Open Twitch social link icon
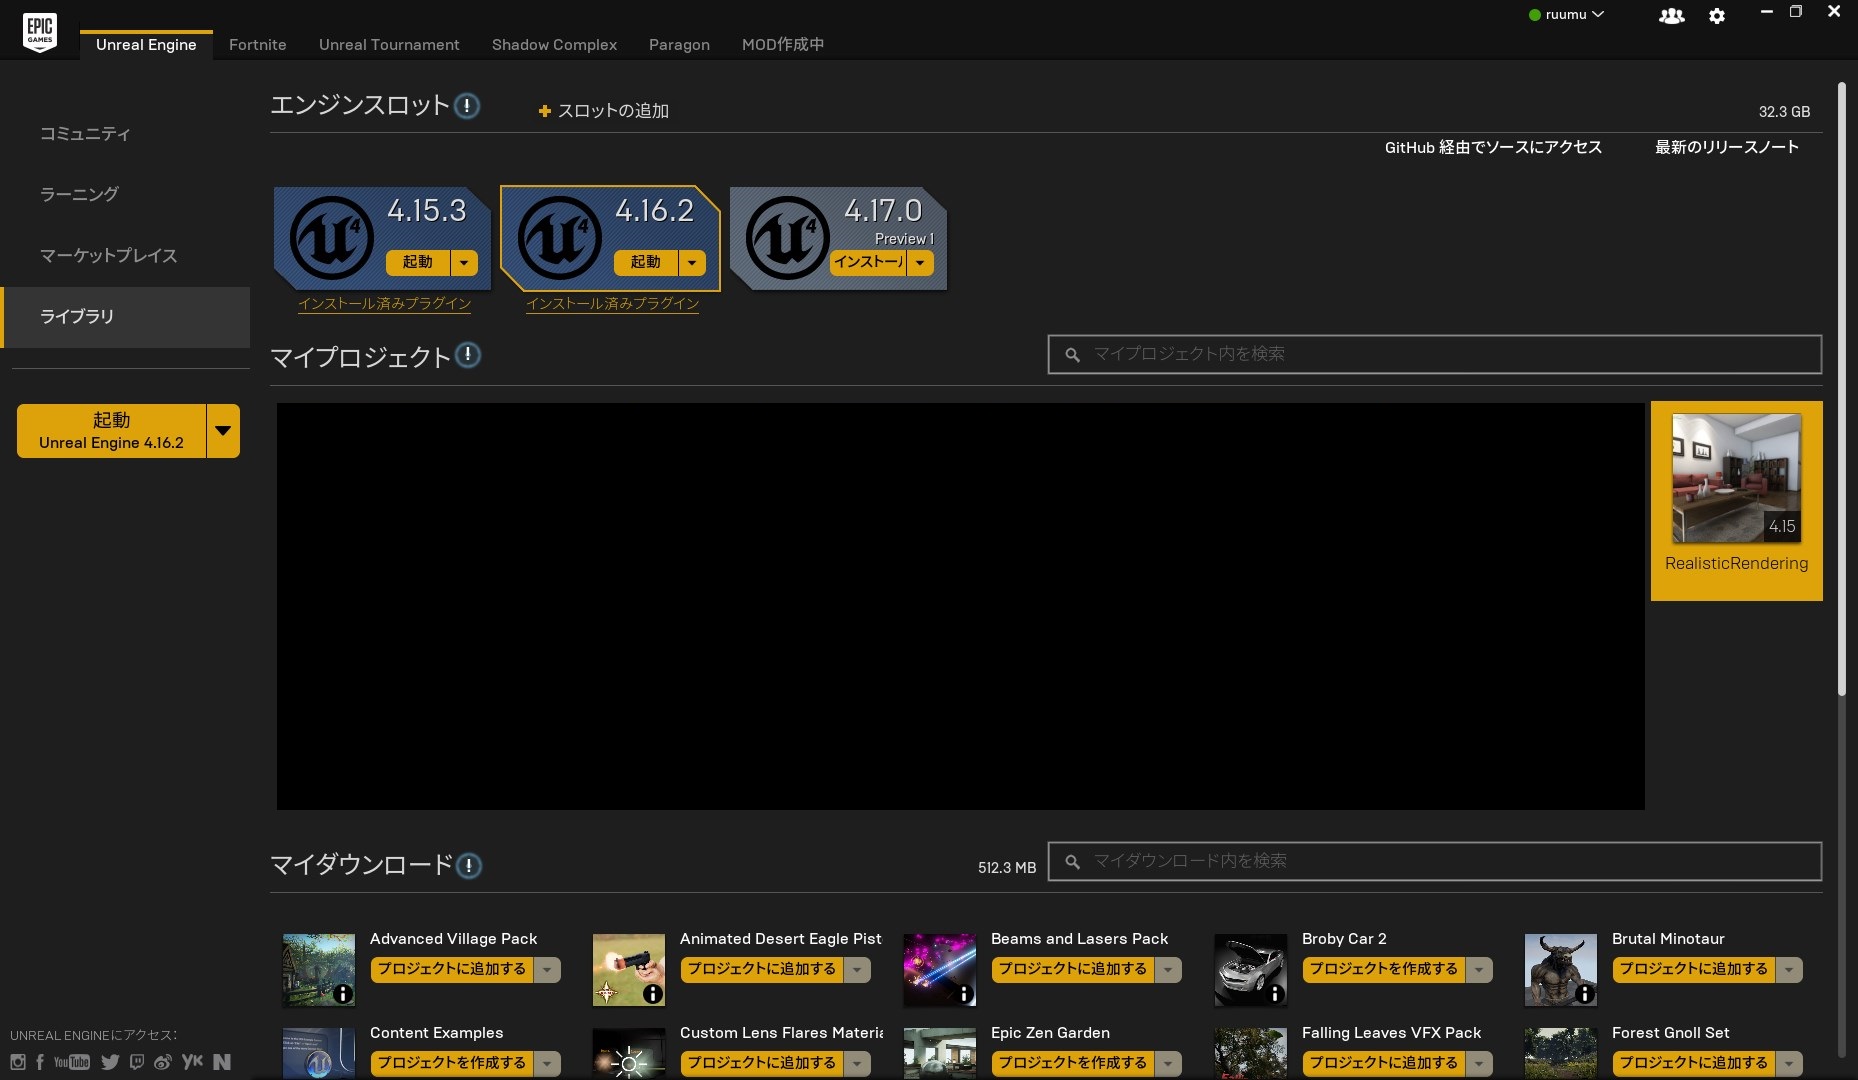Image resolution: width=1858 pixels, height=1080 pixels. point(137,1062)
